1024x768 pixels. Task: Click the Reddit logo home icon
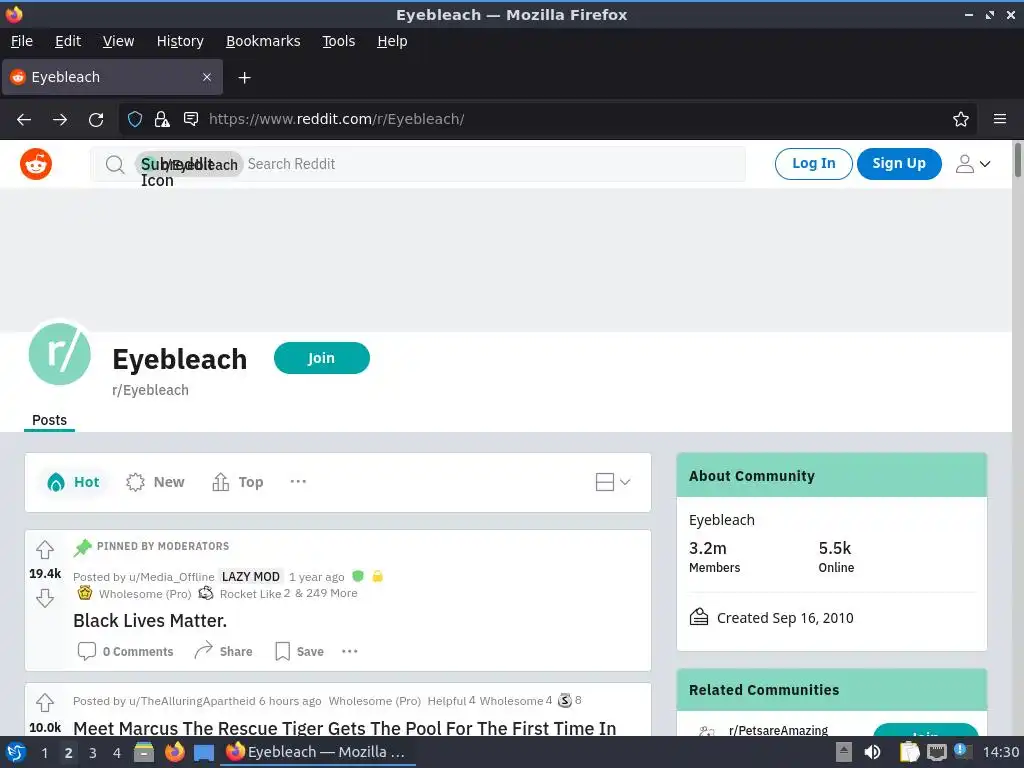36,164
